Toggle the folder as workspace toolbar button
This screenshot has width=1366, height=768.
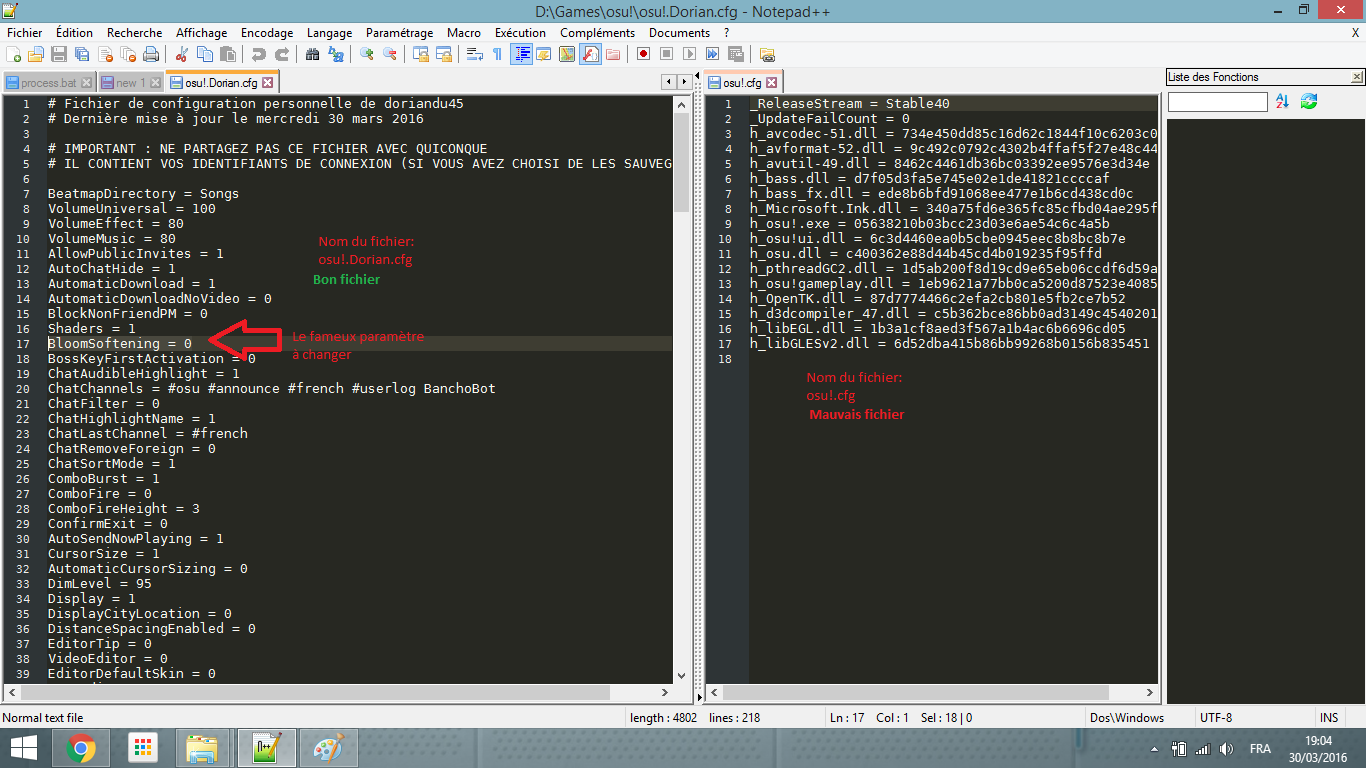[x=613, y=54]
